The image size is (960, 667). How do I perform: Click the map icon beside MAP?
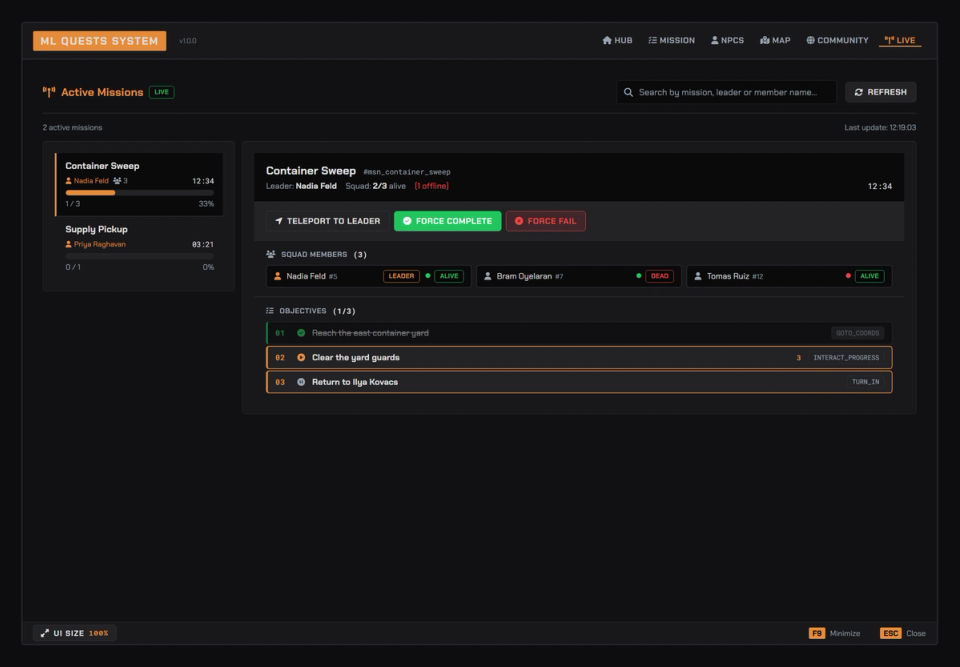[x=765, y=40]
